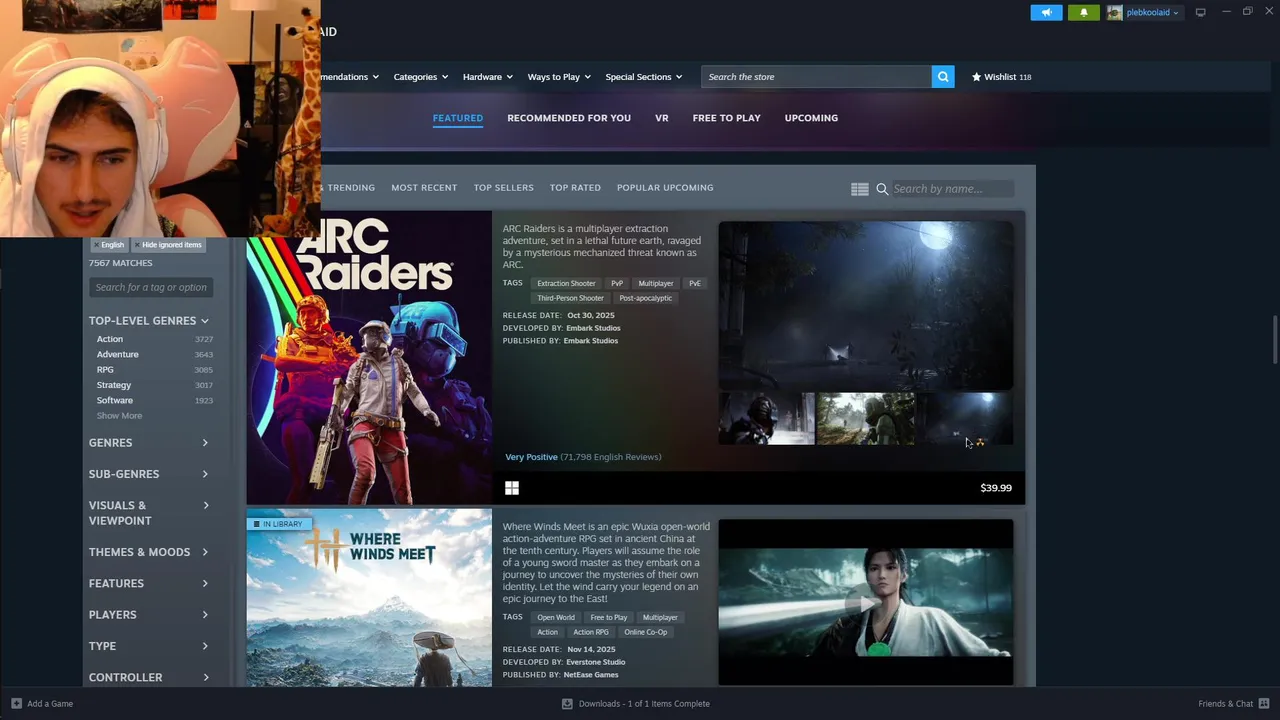Click the ARC Raiders $39.99 price
1280x720 pixels.
tap(996, 488)
